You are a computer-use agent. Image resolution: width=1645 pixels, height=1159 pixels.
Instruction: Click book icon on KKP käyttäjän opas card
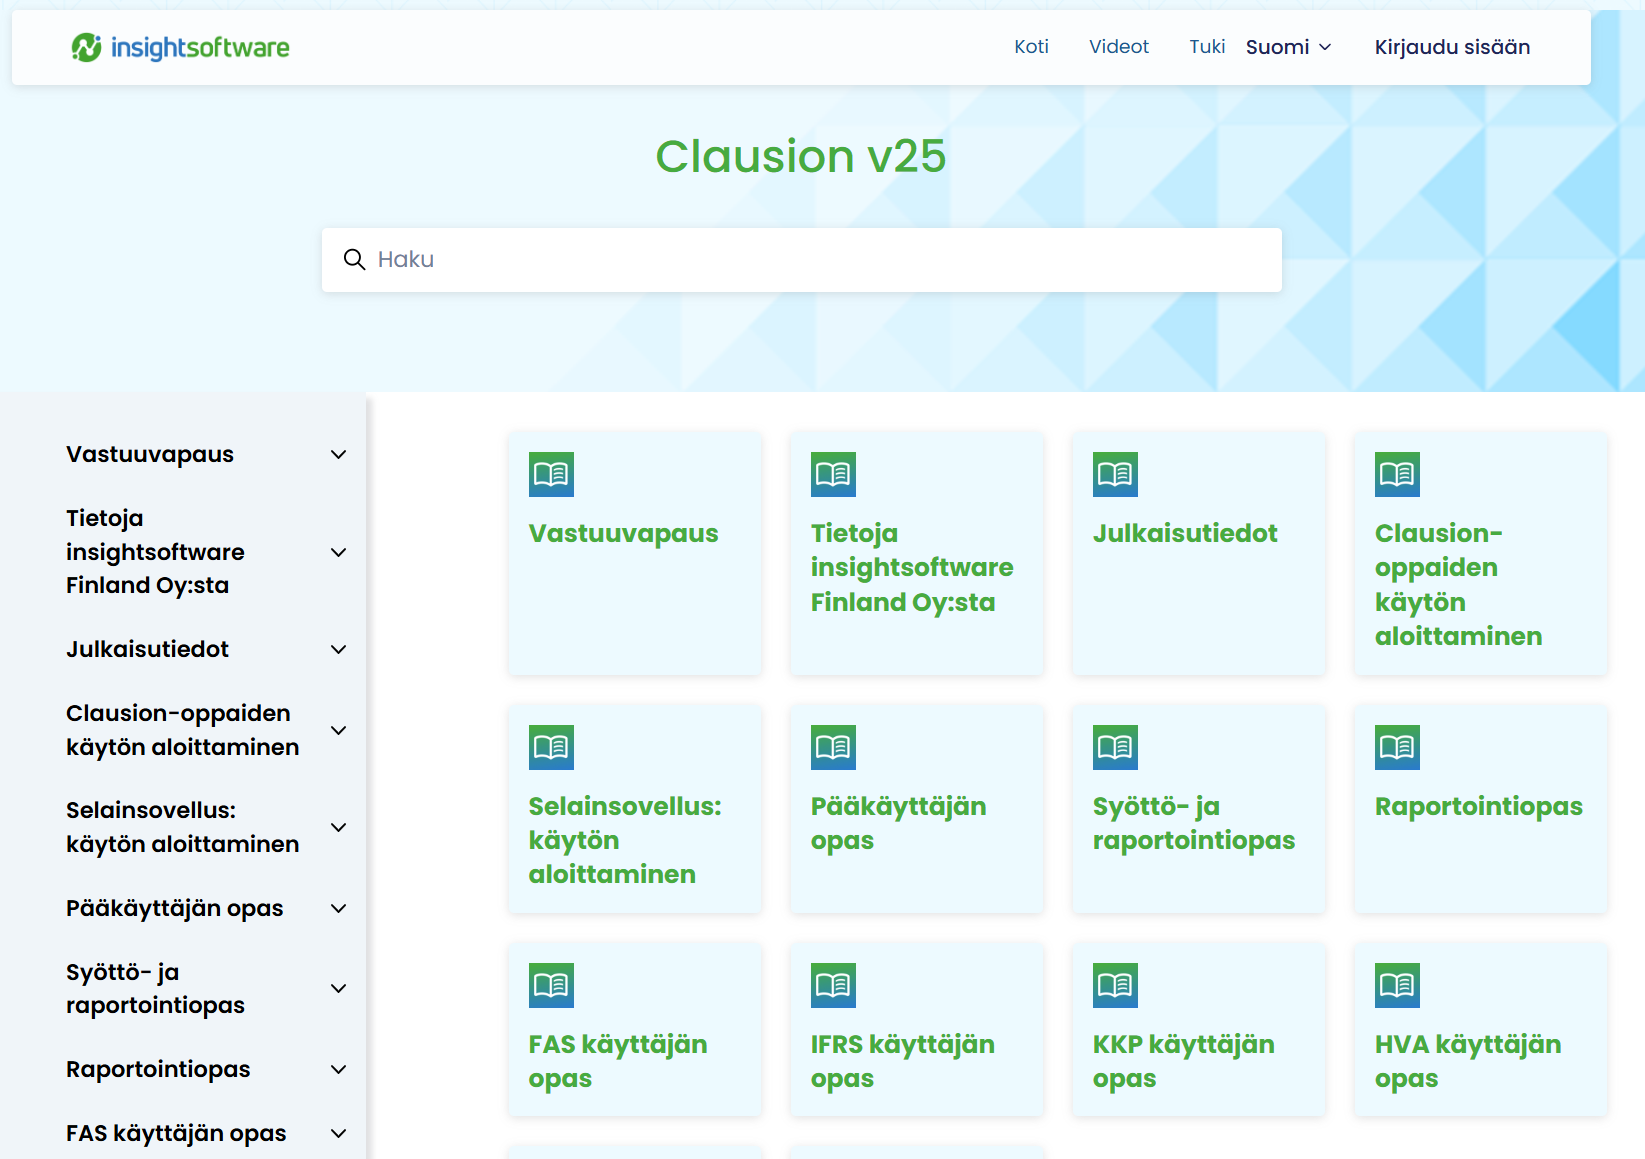(x=1115, y=985)
